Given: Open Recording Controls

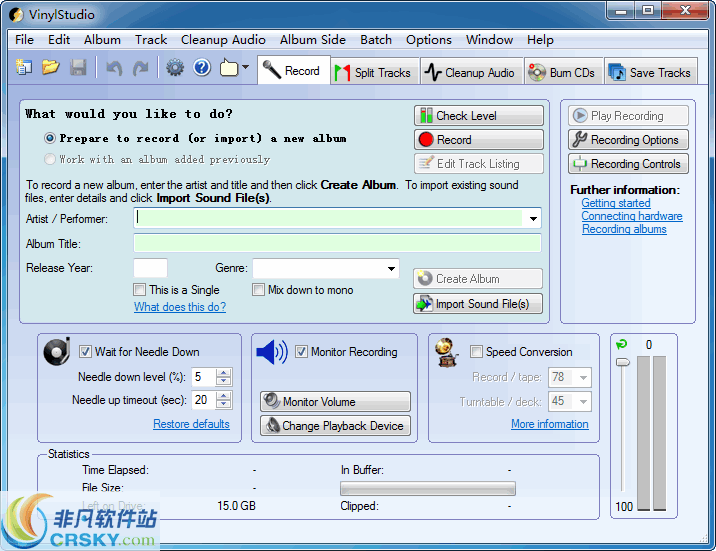Looking at the screenshot, I should [628, 163].
